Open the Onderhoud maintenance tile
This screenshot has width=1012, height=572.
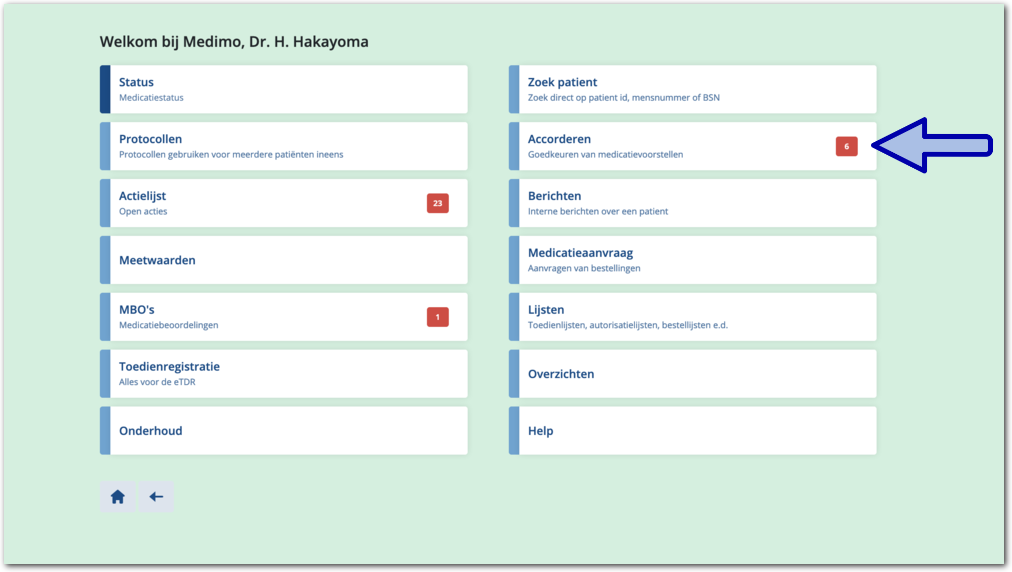coord(284,431)
